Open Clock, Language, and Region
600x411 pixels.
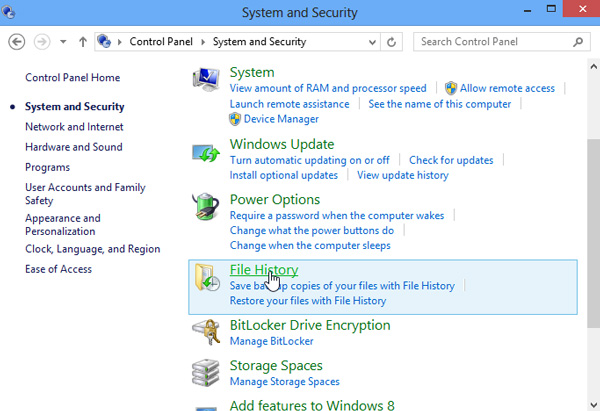pyautogui.click(x=93, y=249)
